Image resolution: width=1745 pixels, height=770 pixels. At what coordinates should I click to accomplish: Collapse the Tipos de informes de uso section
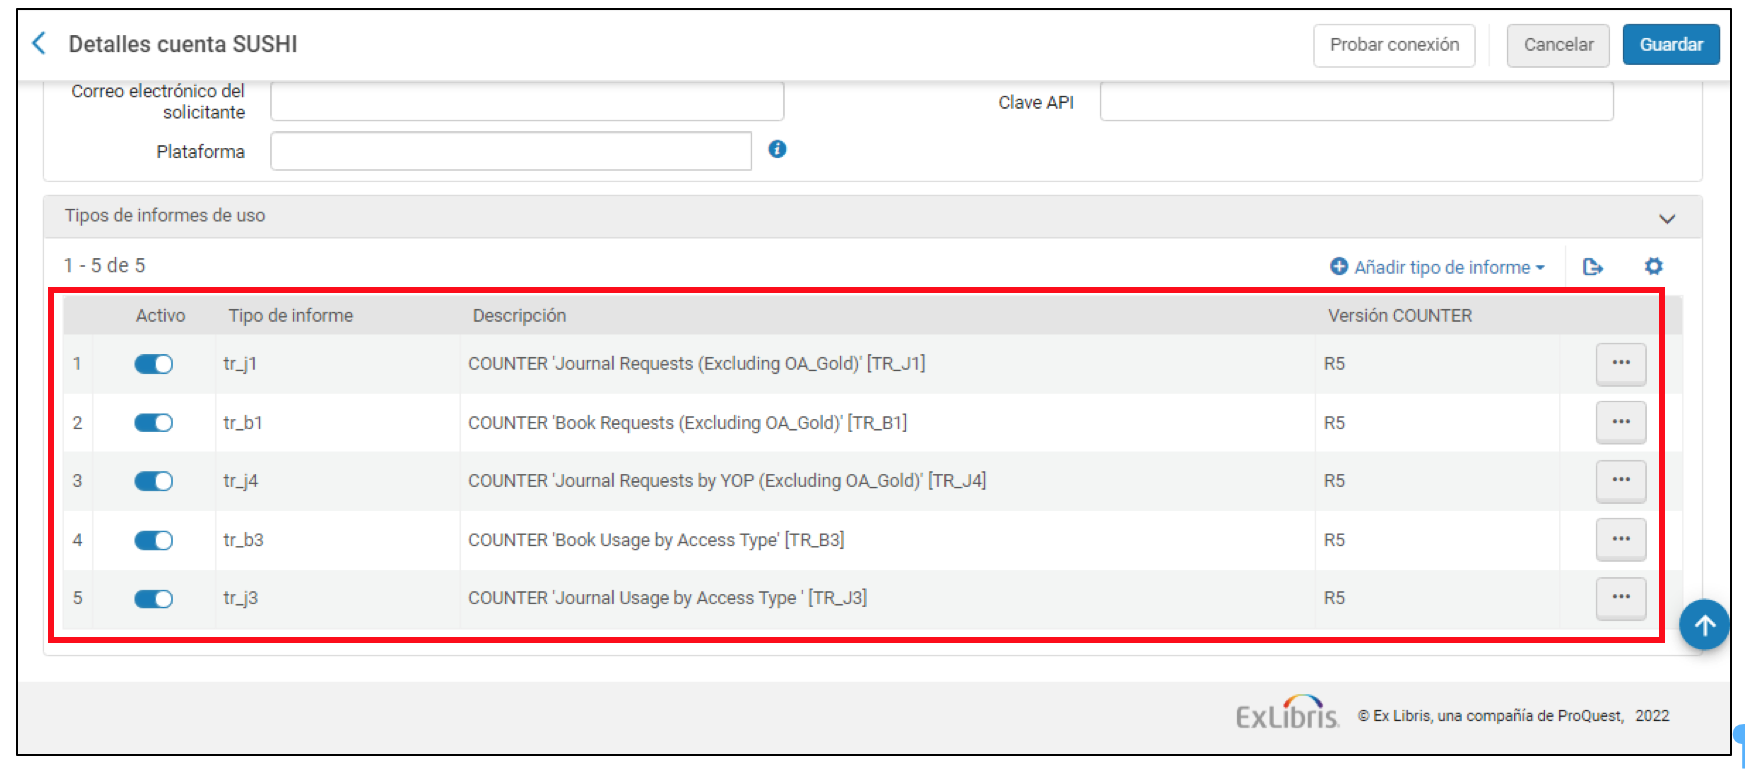tap(1666, 218)
